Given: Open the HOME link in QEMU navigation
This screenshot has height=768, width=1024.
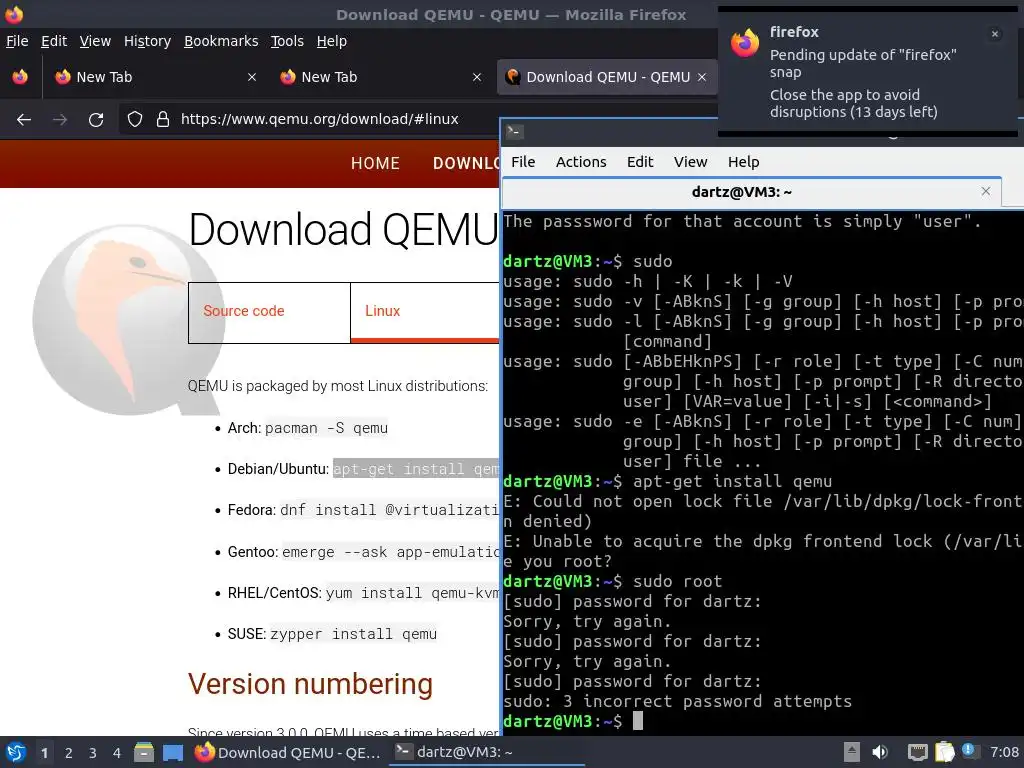Looking at the screenshot, I should (x=375, y=163).
